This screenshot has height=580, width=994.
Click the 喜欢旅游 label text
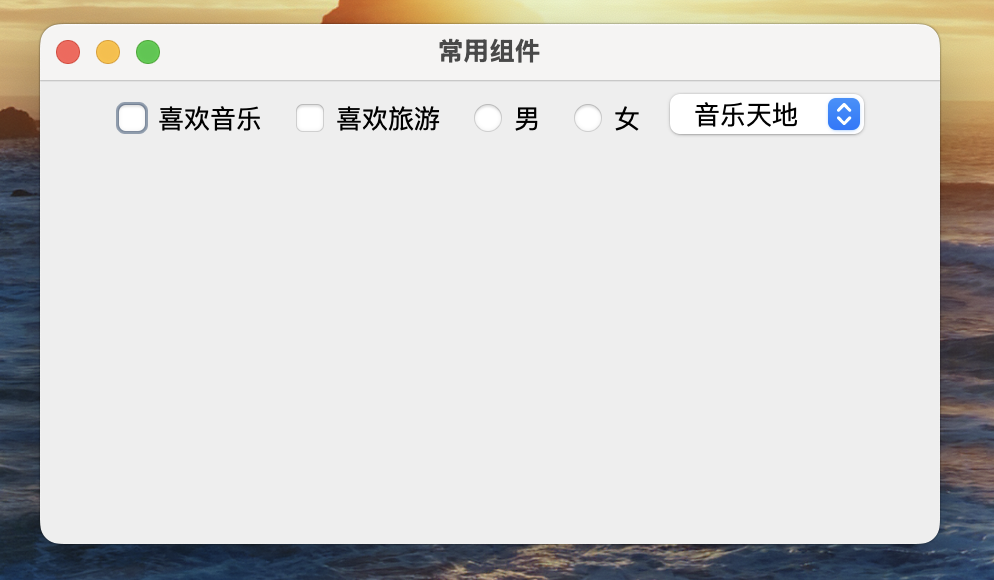(388, 119)
